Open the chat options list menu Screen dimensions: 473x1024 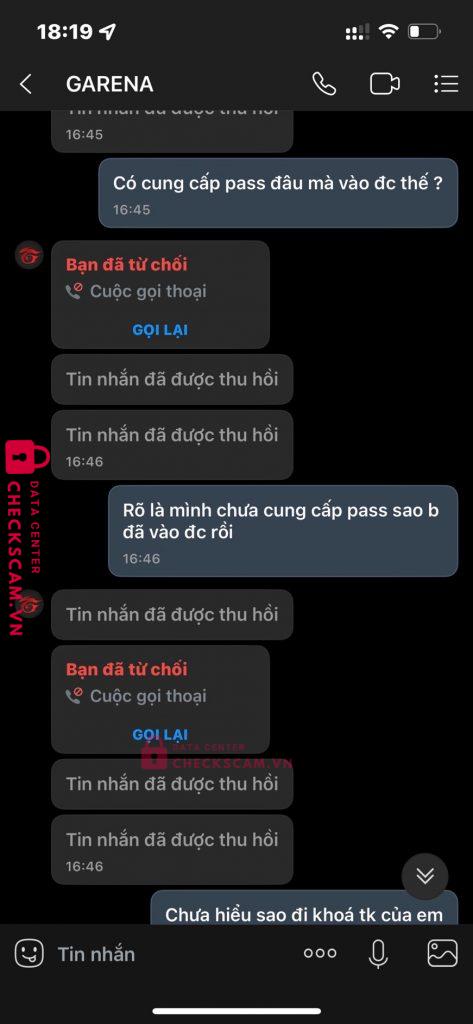(446, 84)
